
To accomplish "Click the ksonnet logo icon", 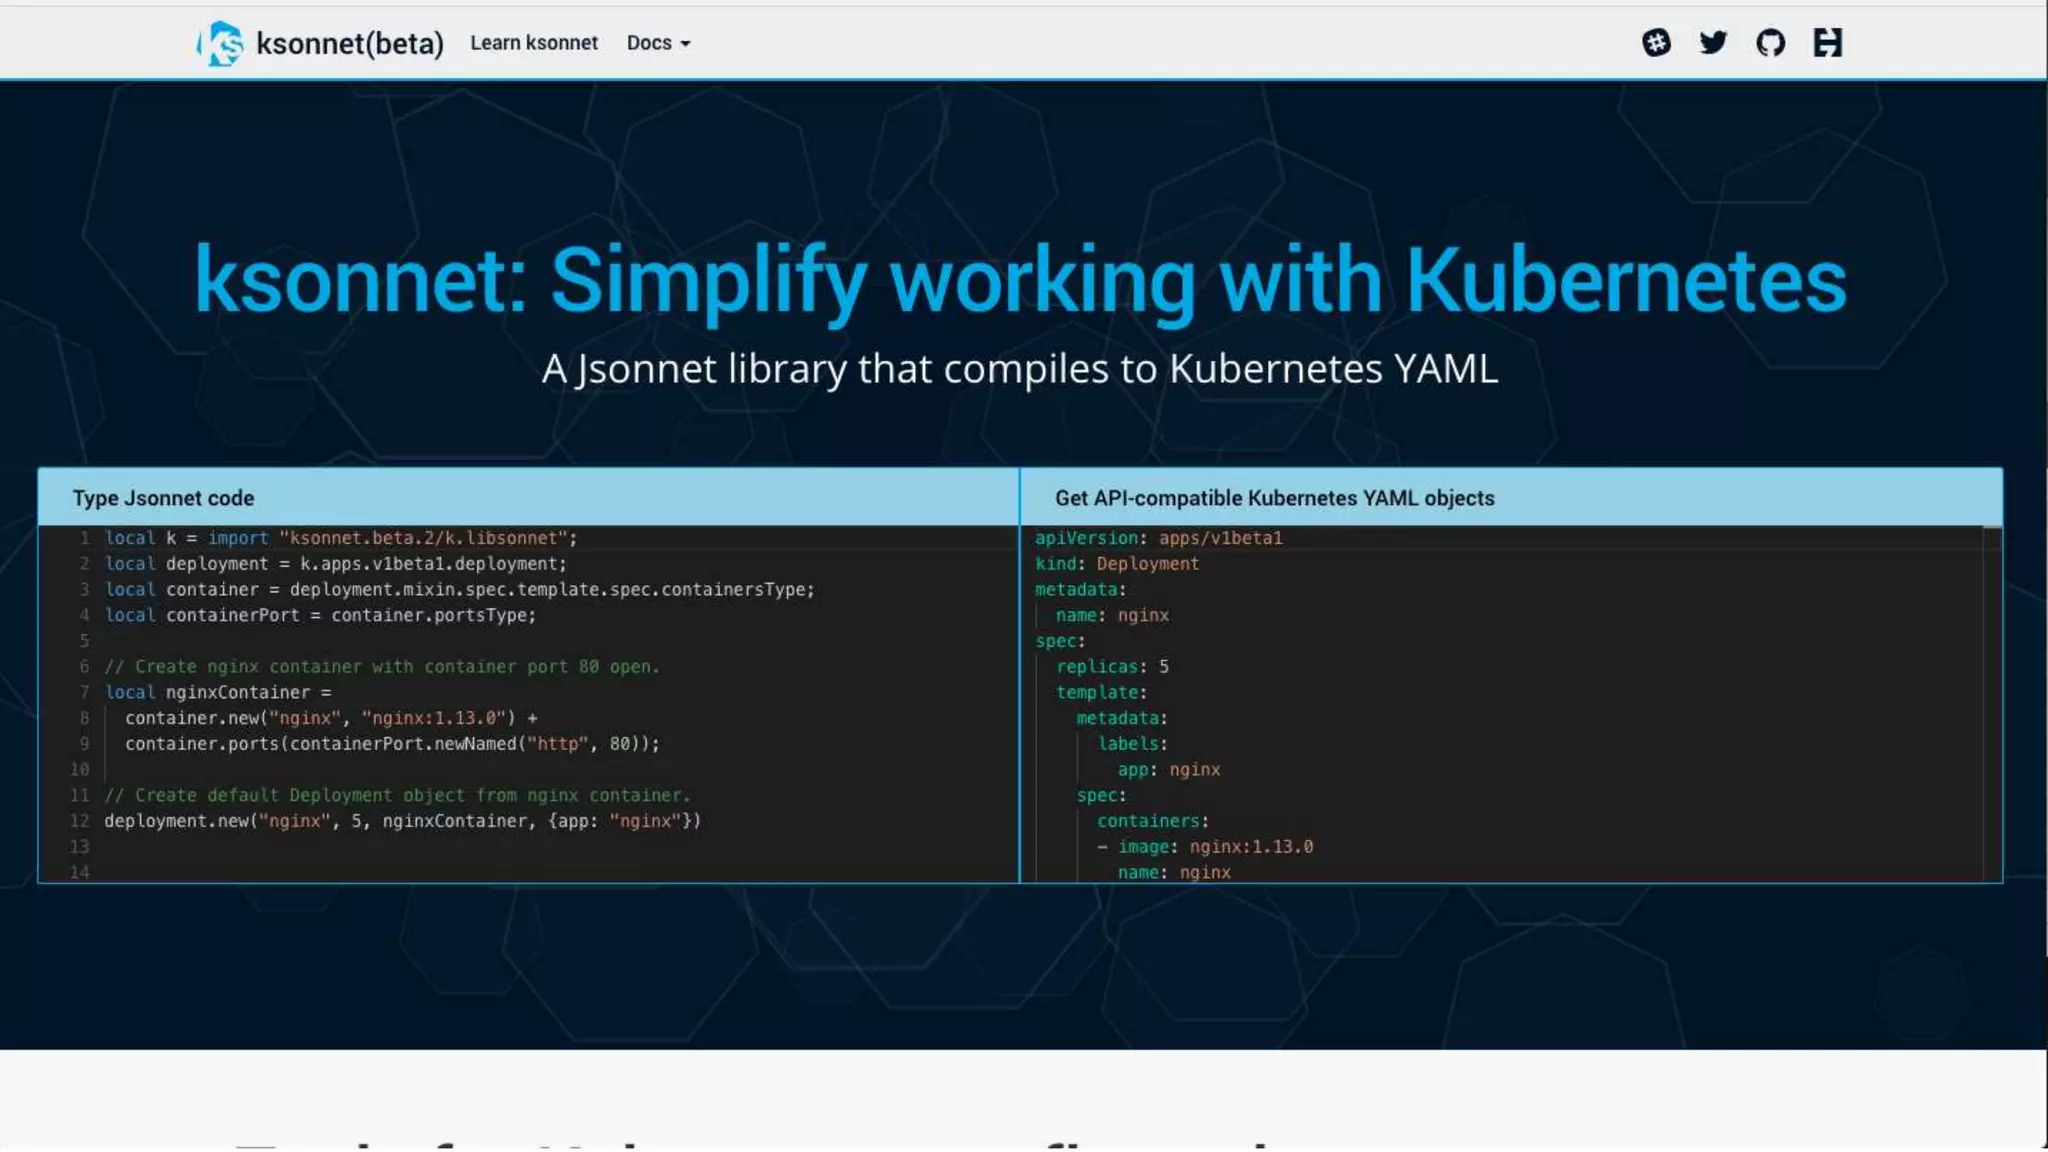I will (x=221, y=44).
